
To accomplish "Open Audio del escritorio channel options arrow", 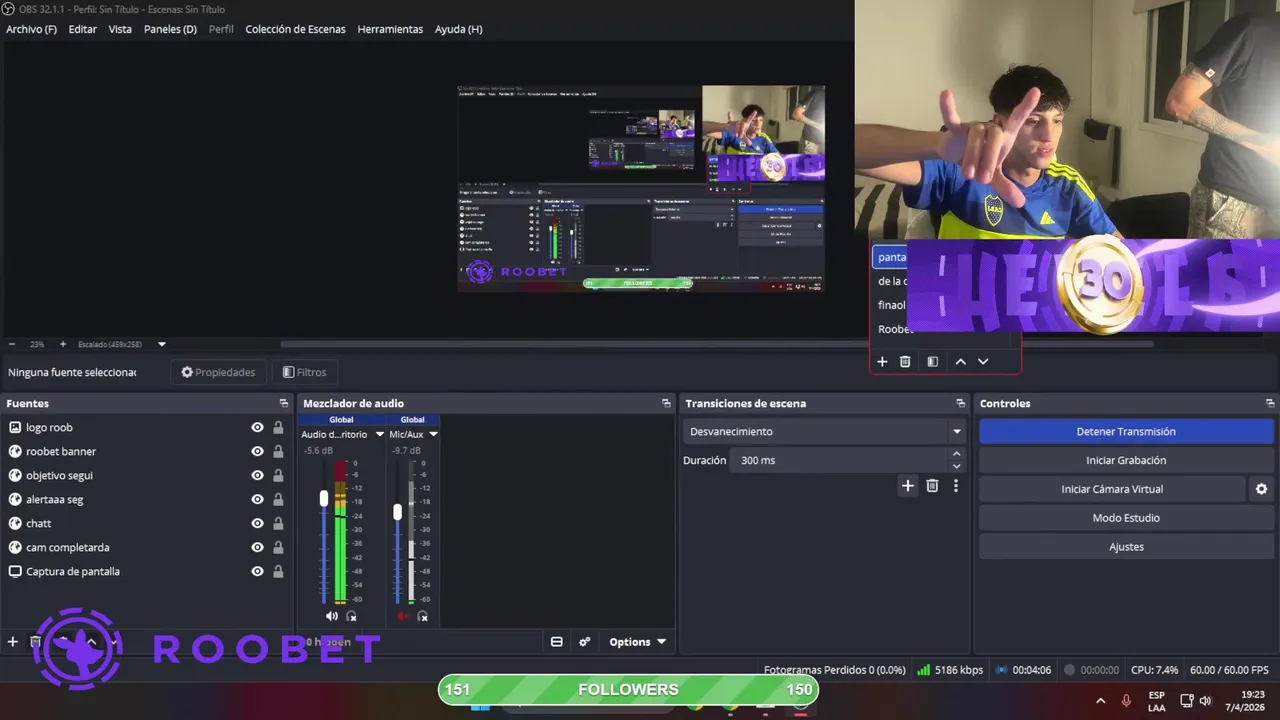I will point(379,434).
